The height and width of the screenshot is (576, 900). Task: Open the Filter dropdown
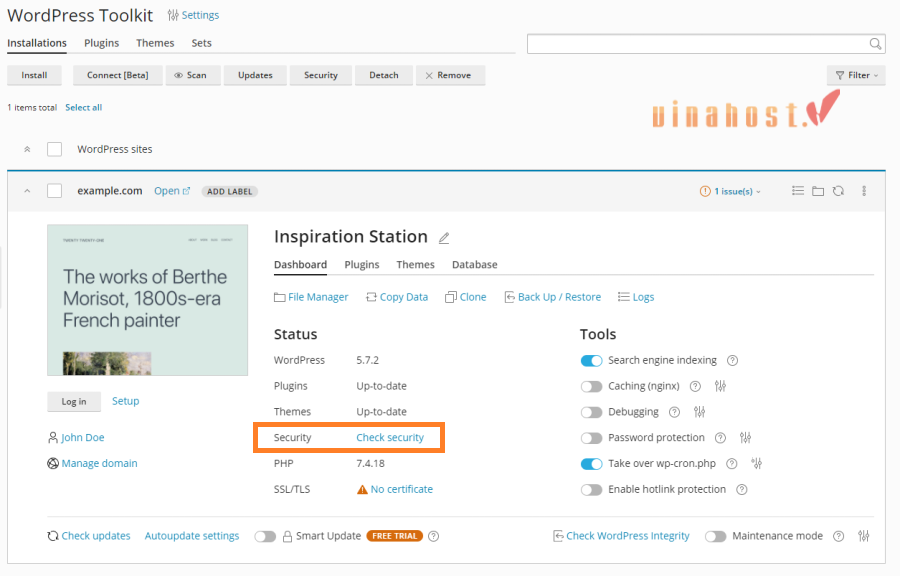click(x=856, y=75)
